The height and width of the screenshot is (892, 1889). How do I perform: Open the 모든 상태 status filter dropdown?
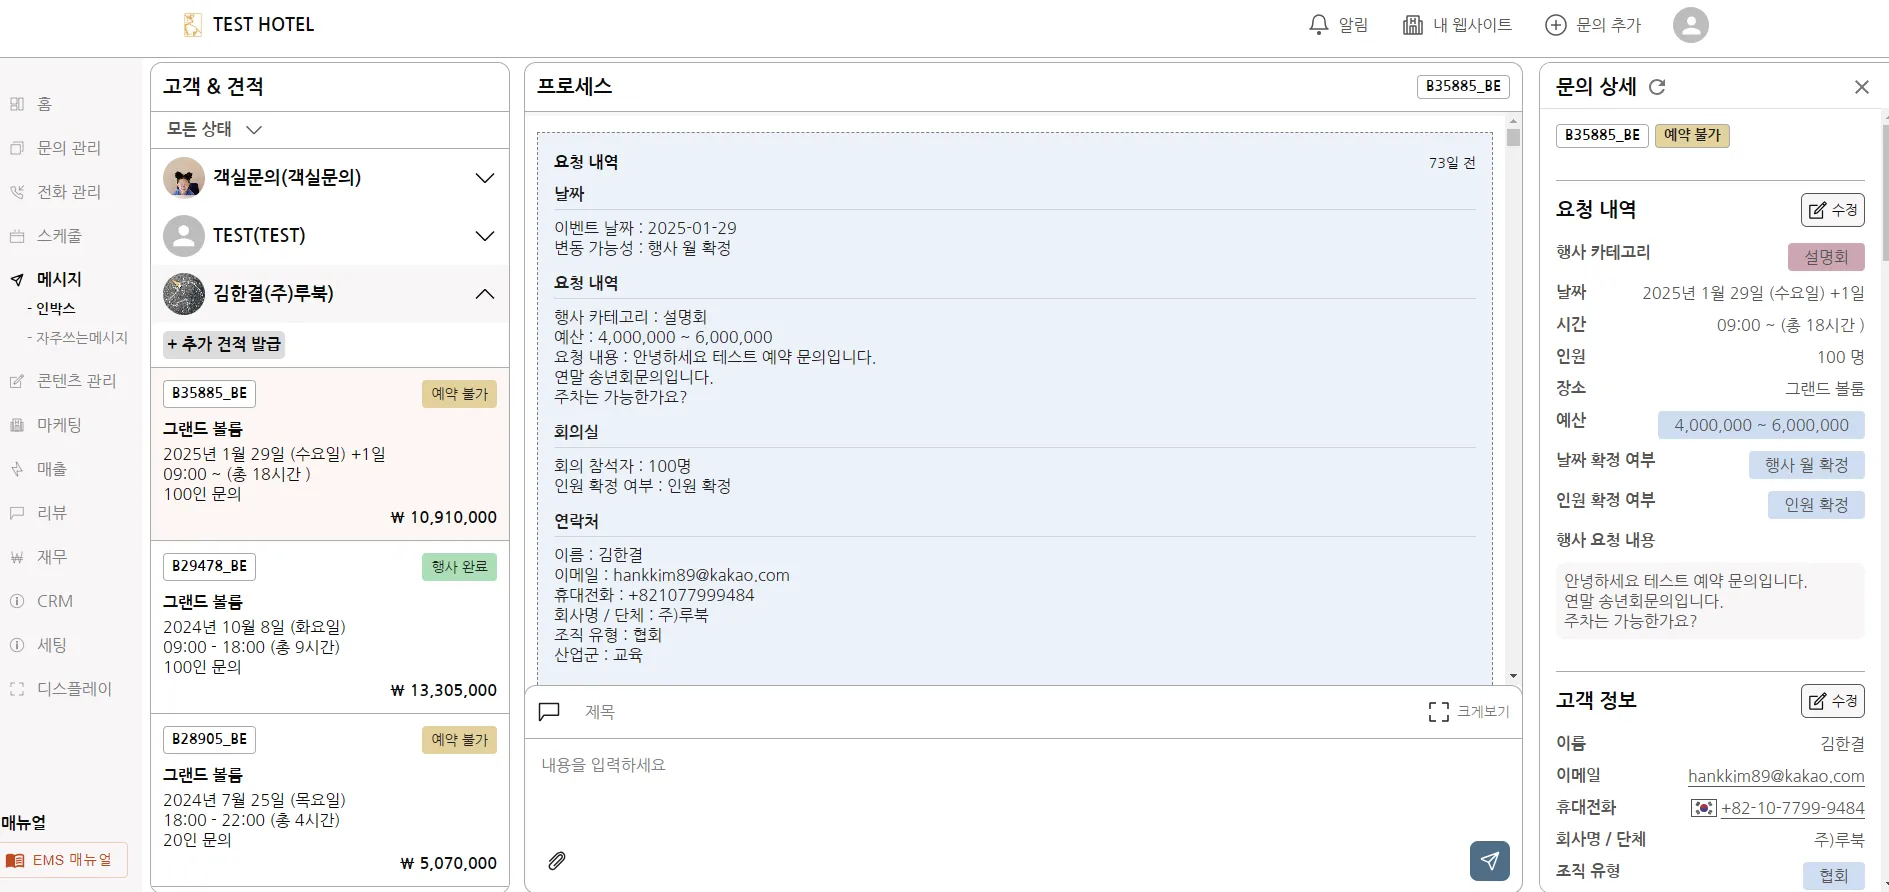(214, 130)
